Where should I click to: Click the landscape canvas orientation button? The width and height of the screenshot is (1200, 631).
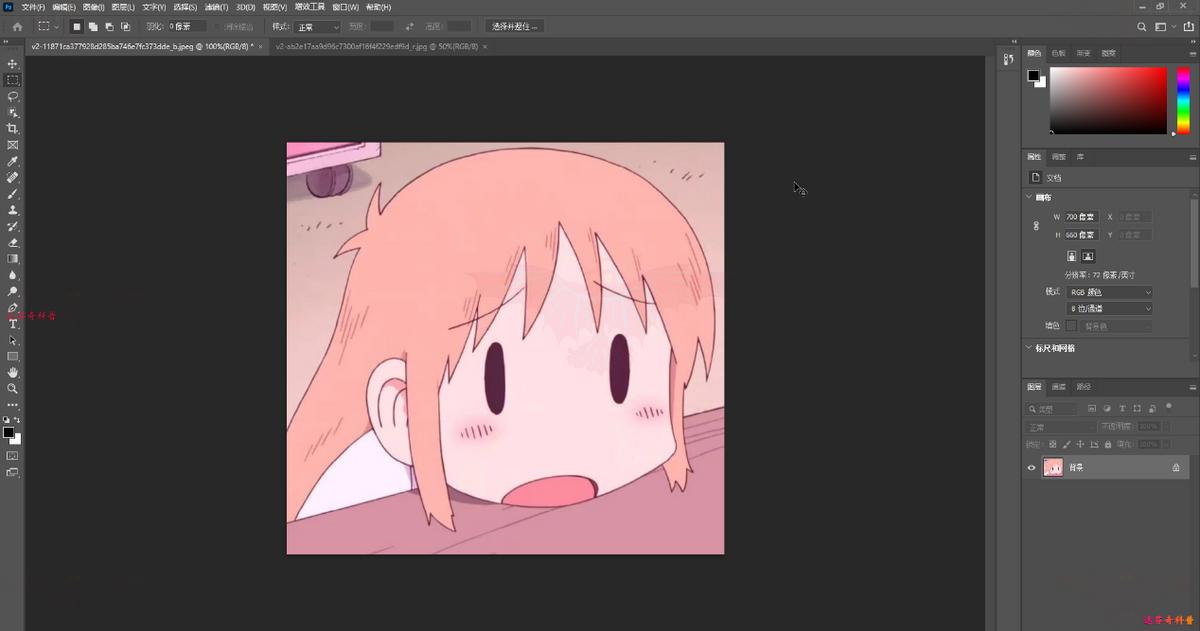1088,256
